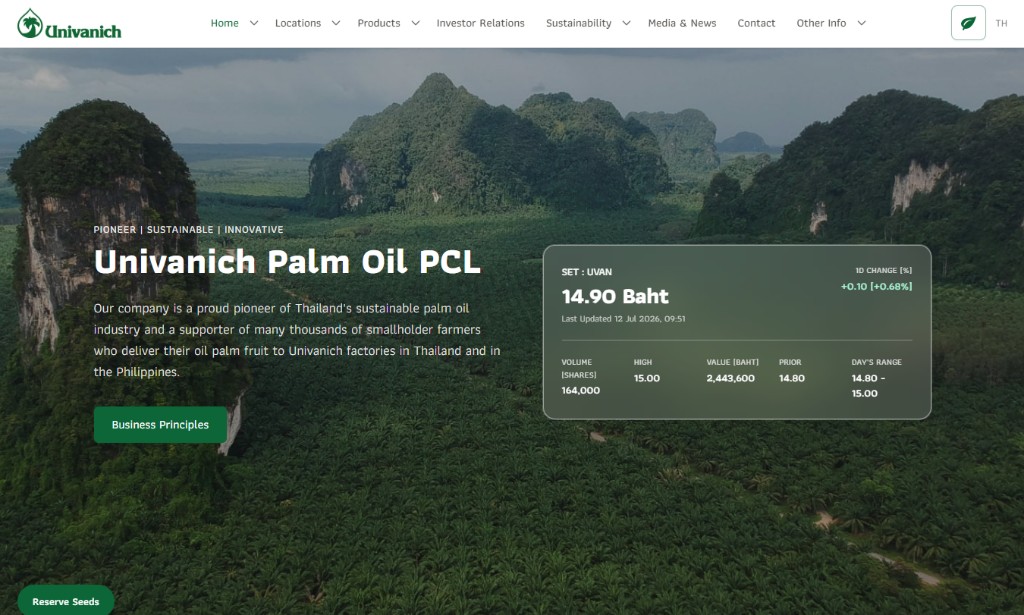Click the Business Principles button
This screenshot has height=615, width=1024.
click(x=161, y=425)
